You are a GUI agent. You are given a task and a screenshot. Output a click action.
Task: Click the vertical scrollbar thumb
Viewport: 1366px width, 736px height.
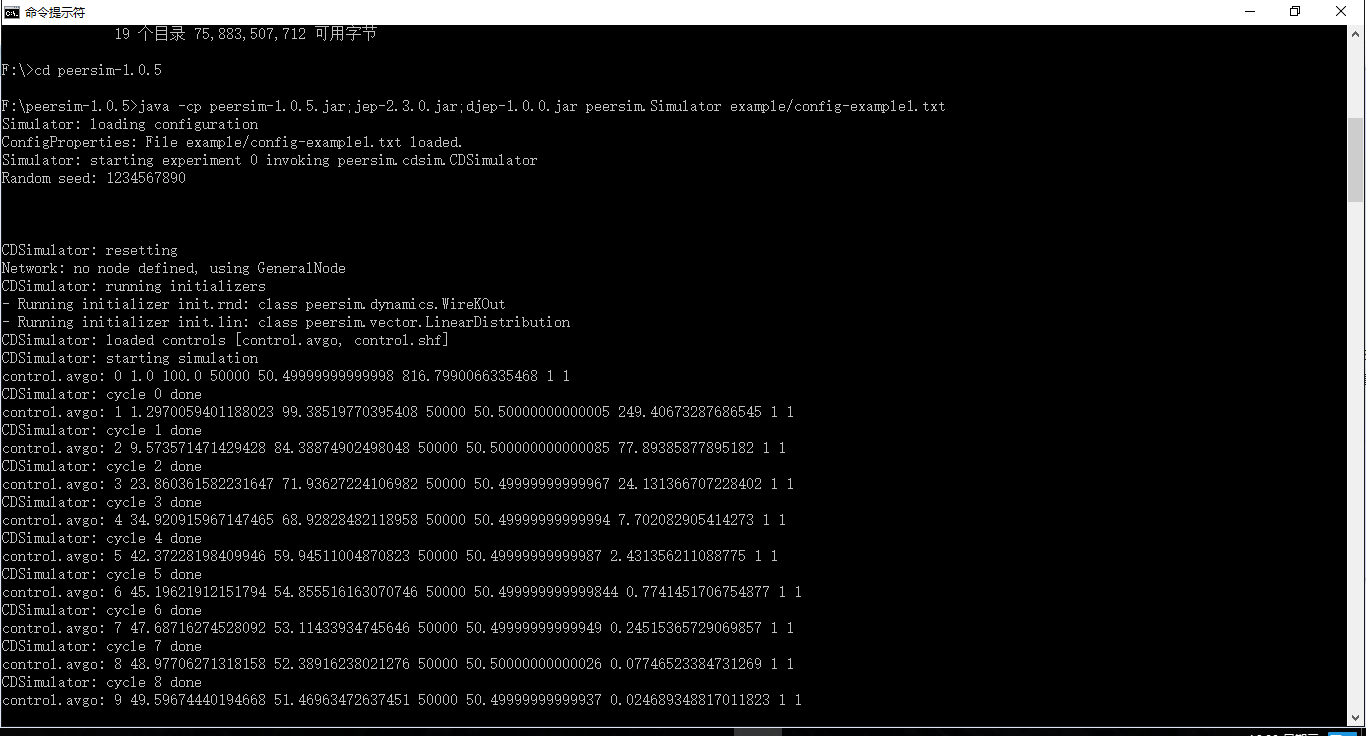tap(1356, 159)
